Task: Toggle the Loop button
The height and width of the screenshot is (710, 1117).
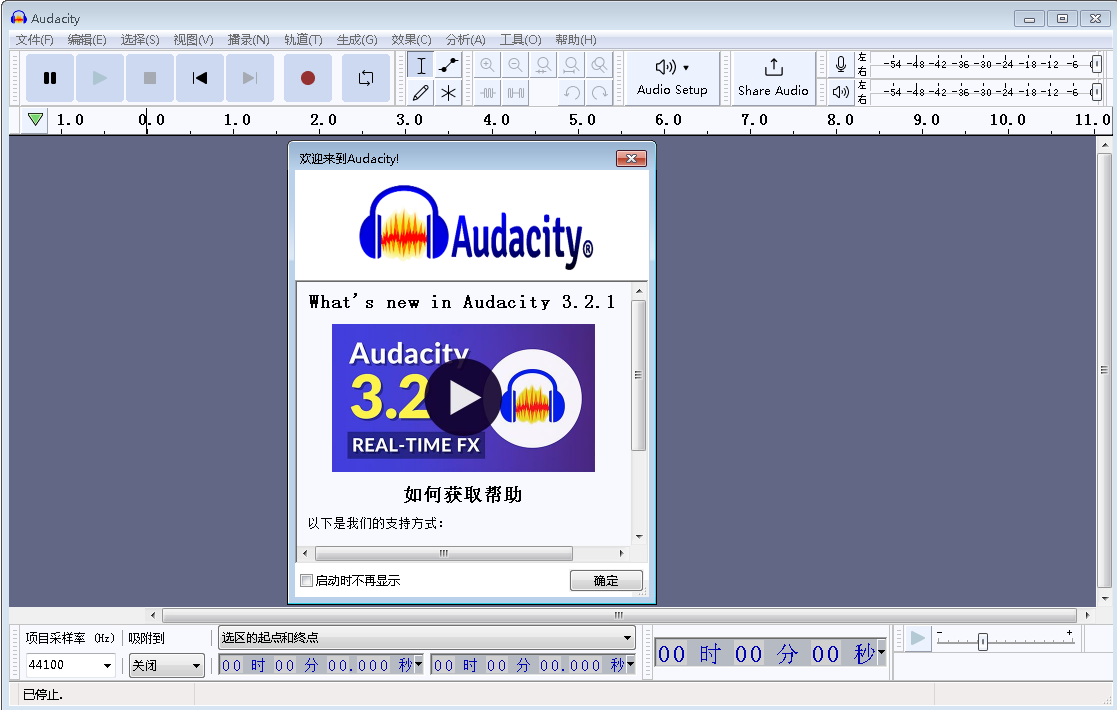Action: [365, 78]
